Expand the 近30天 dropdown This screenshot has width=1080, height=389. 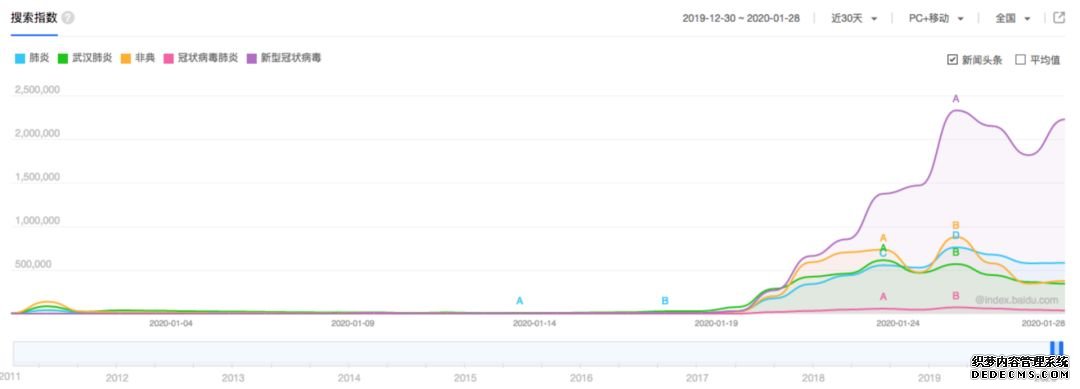tap(854, 19)
